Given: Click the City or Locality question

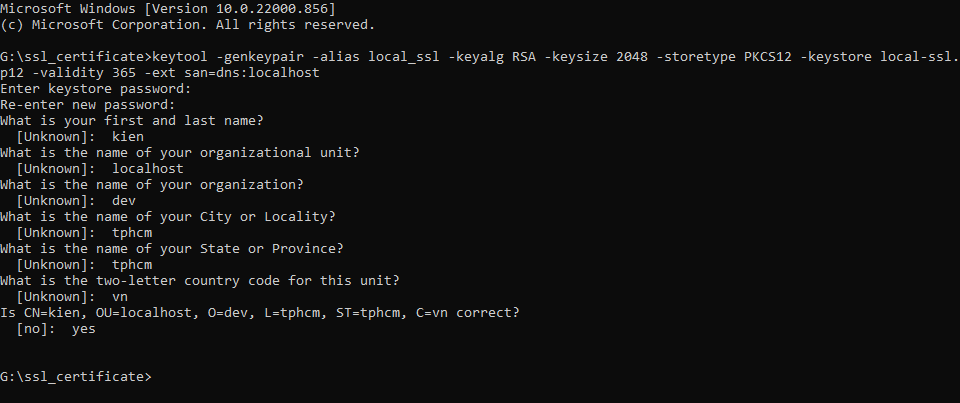Looking at the screenshot, I should pos(167,216).
